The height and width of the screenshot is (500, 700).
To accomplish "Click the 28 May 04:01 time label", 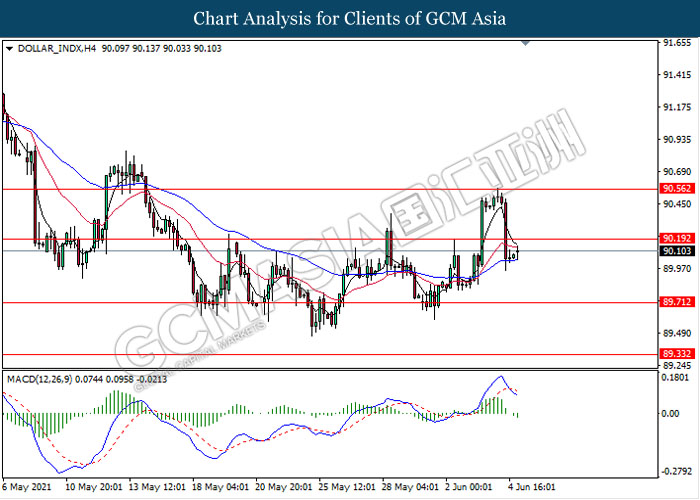I will coord(410,487).
